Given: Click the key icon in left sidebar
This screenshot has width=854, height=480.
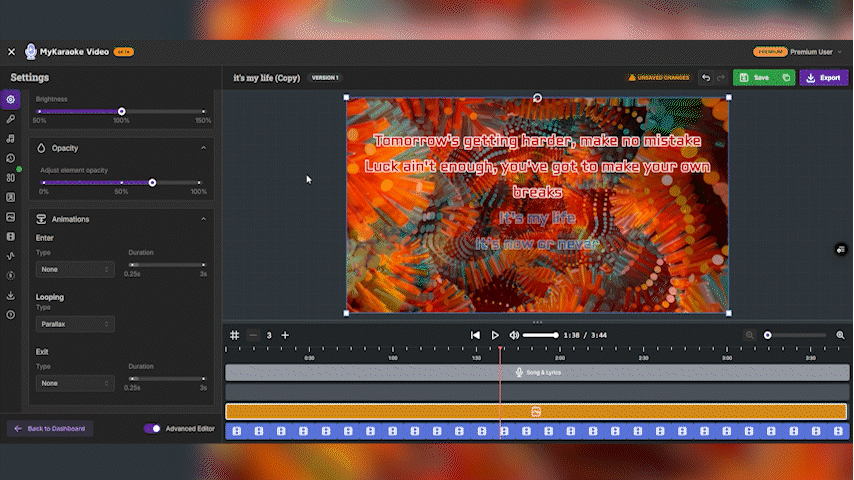Looking at the screenshot, I should (10, 119).
